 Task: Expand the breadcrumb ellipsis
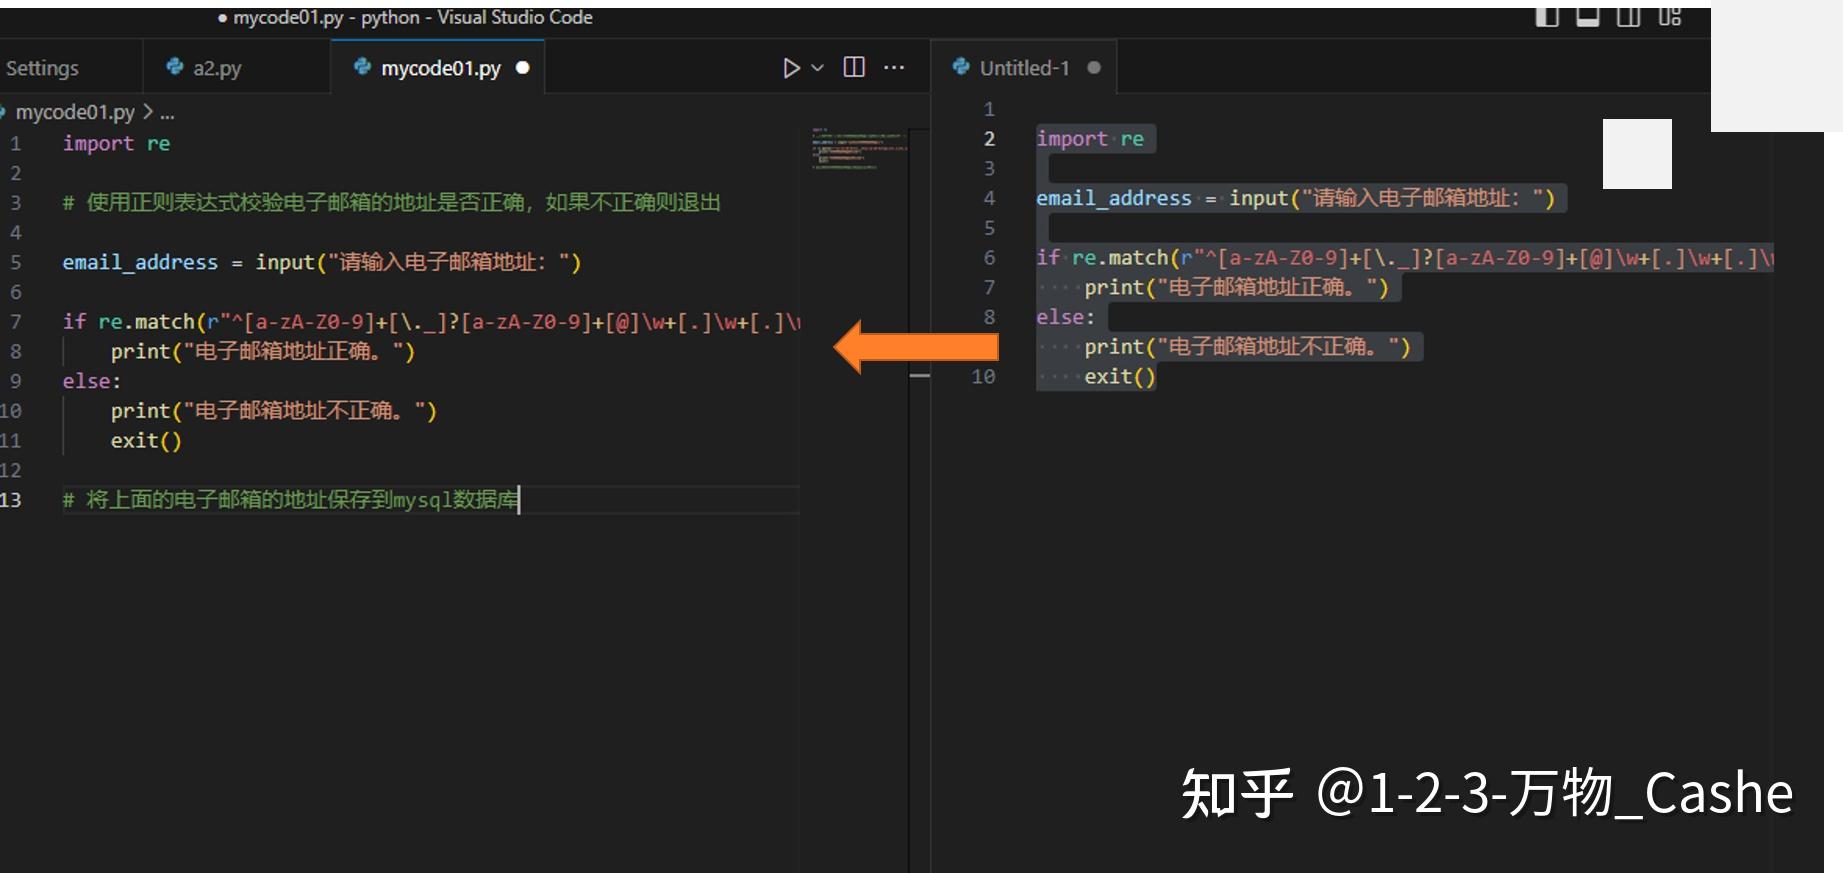167,112
